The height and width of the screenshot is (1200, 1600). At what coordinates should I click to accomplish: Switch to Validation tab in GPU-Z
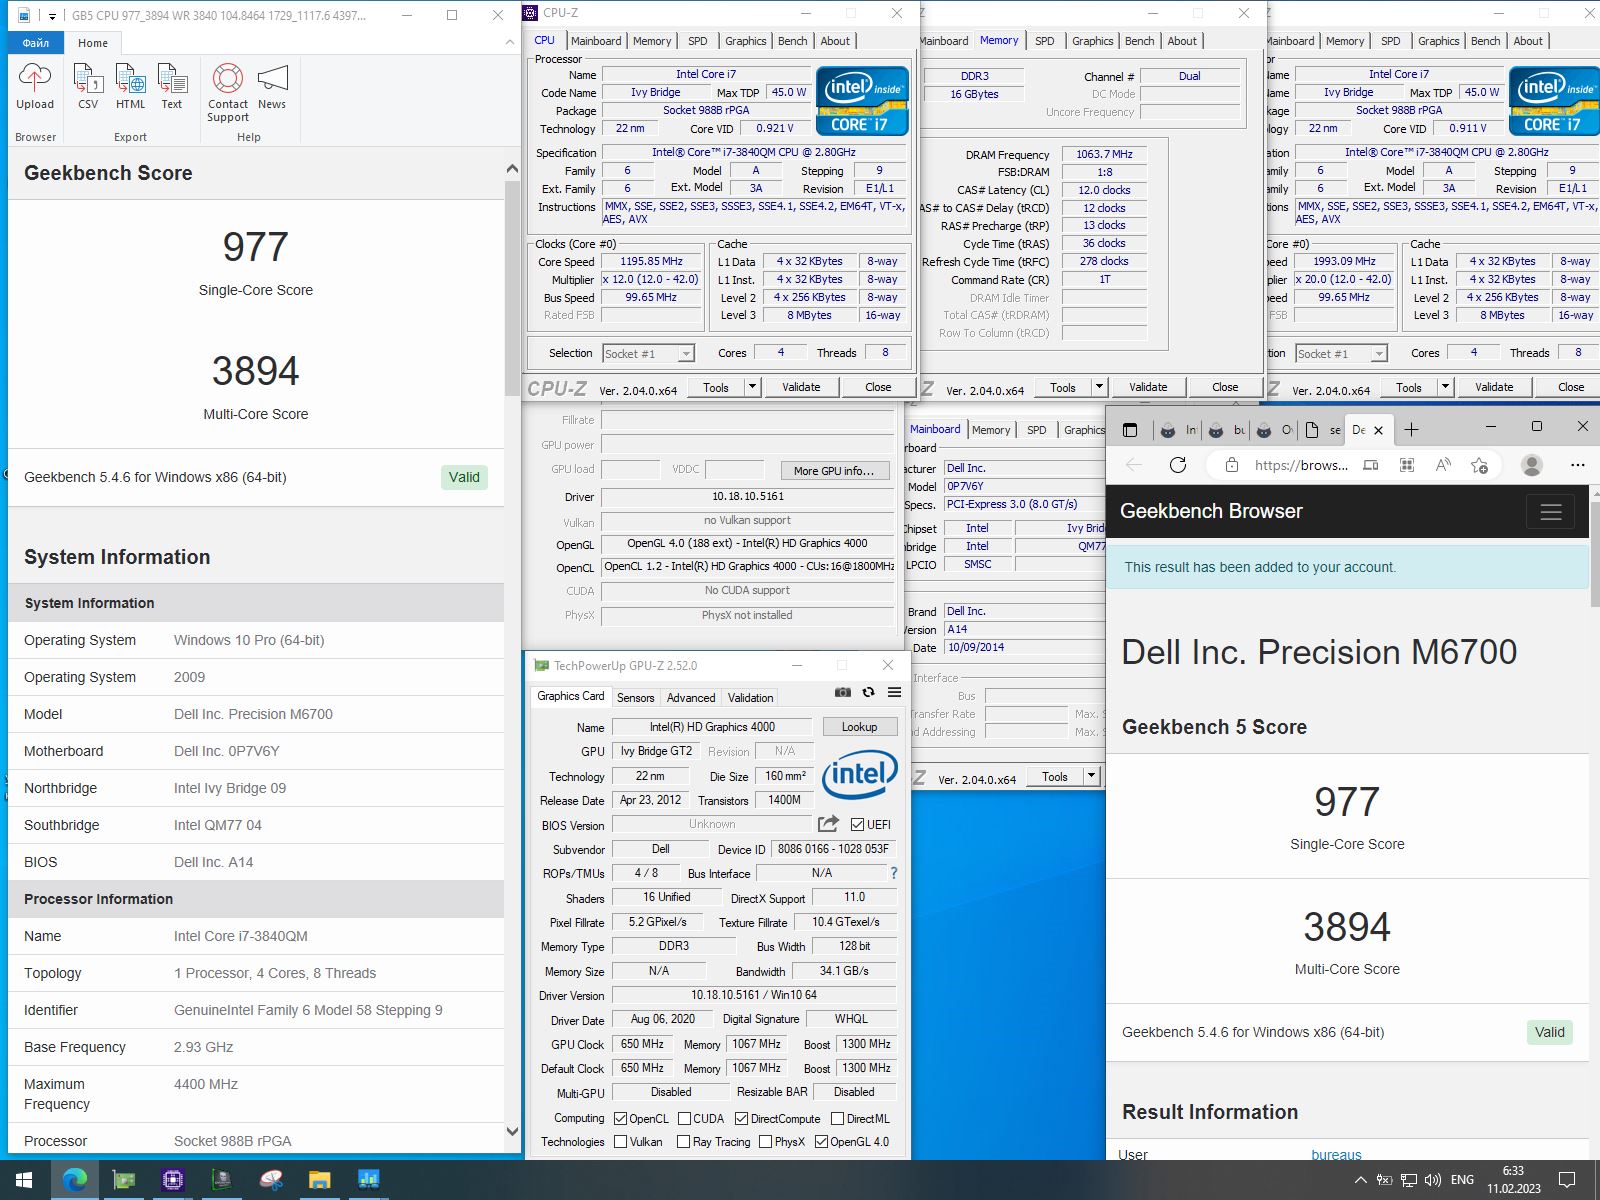(x=750, y=697)
